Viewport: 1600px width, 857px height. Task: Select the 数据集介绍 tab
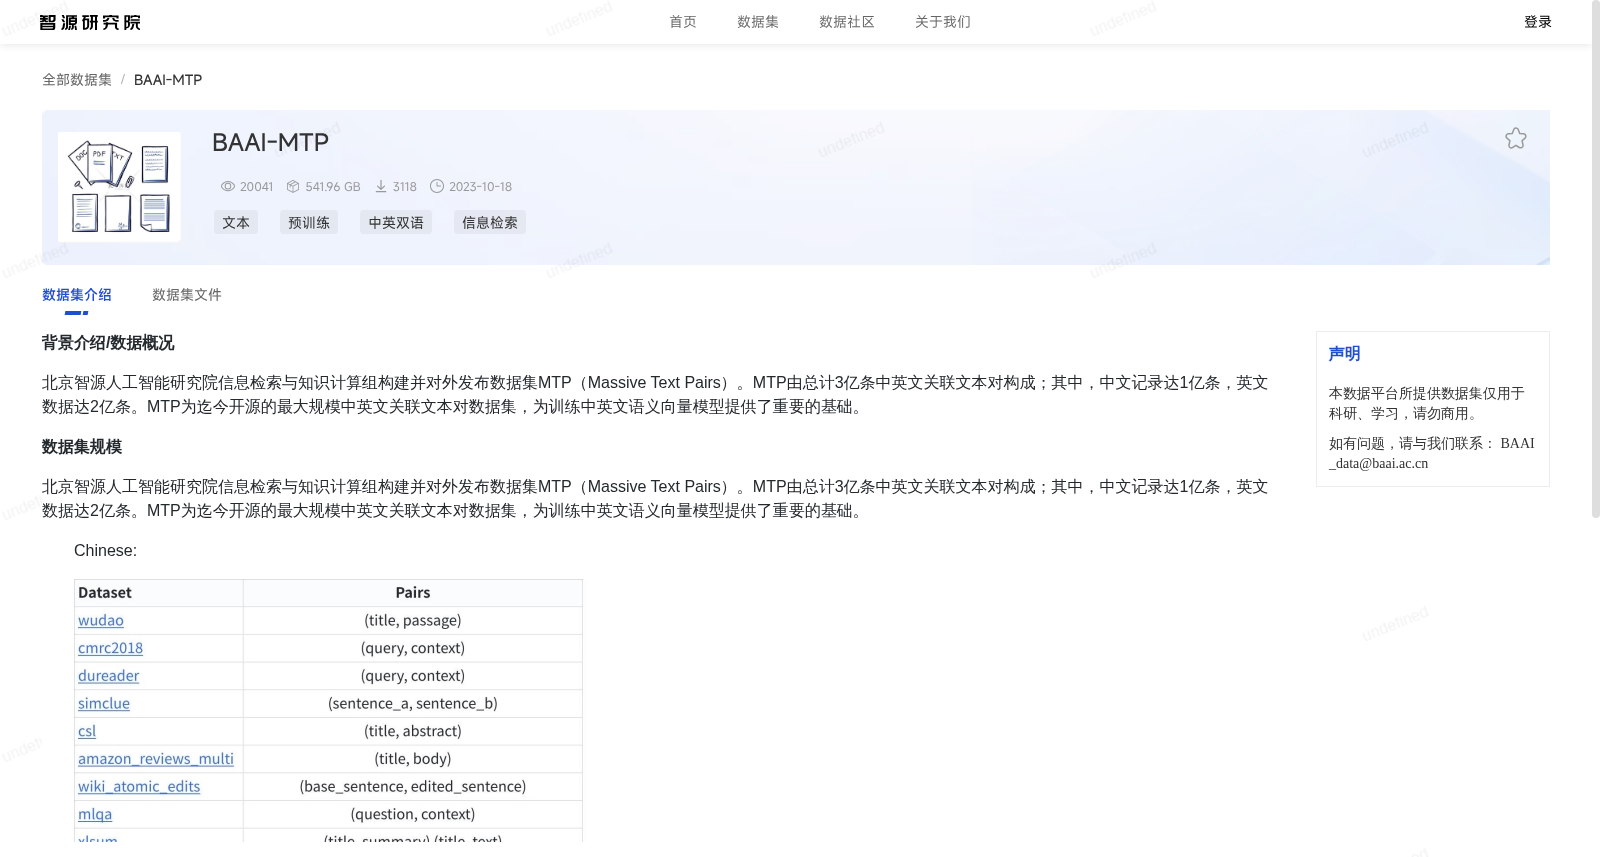click(77, 295)
